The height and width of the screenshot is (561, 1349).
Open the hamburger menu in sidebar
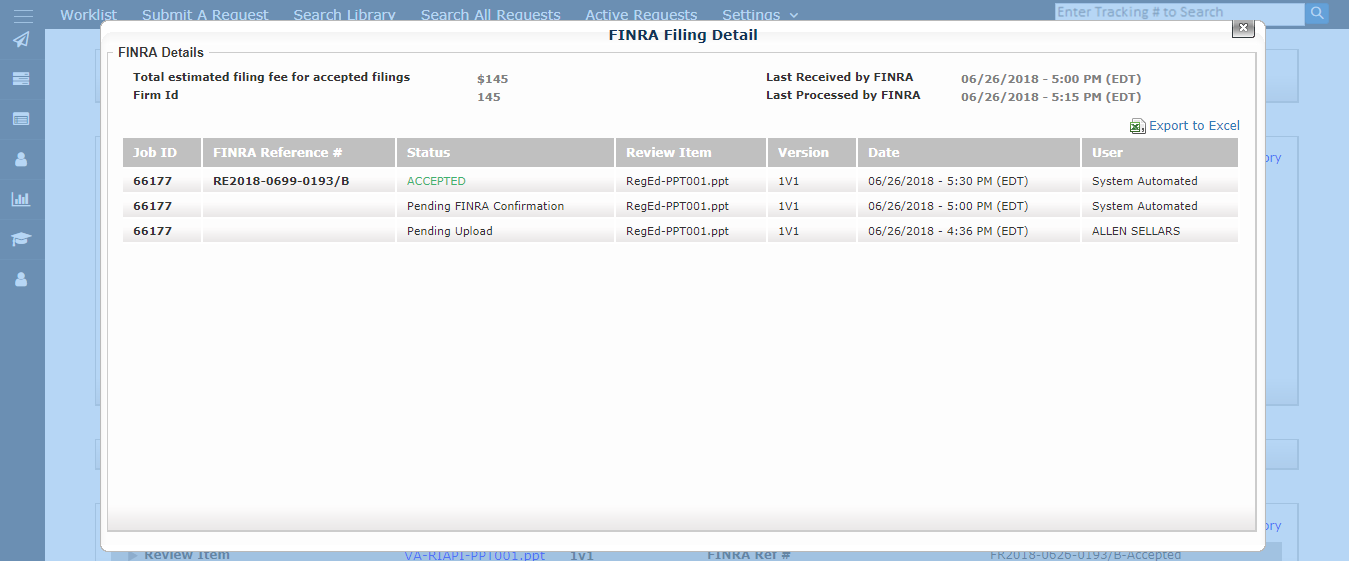(22, 15)
